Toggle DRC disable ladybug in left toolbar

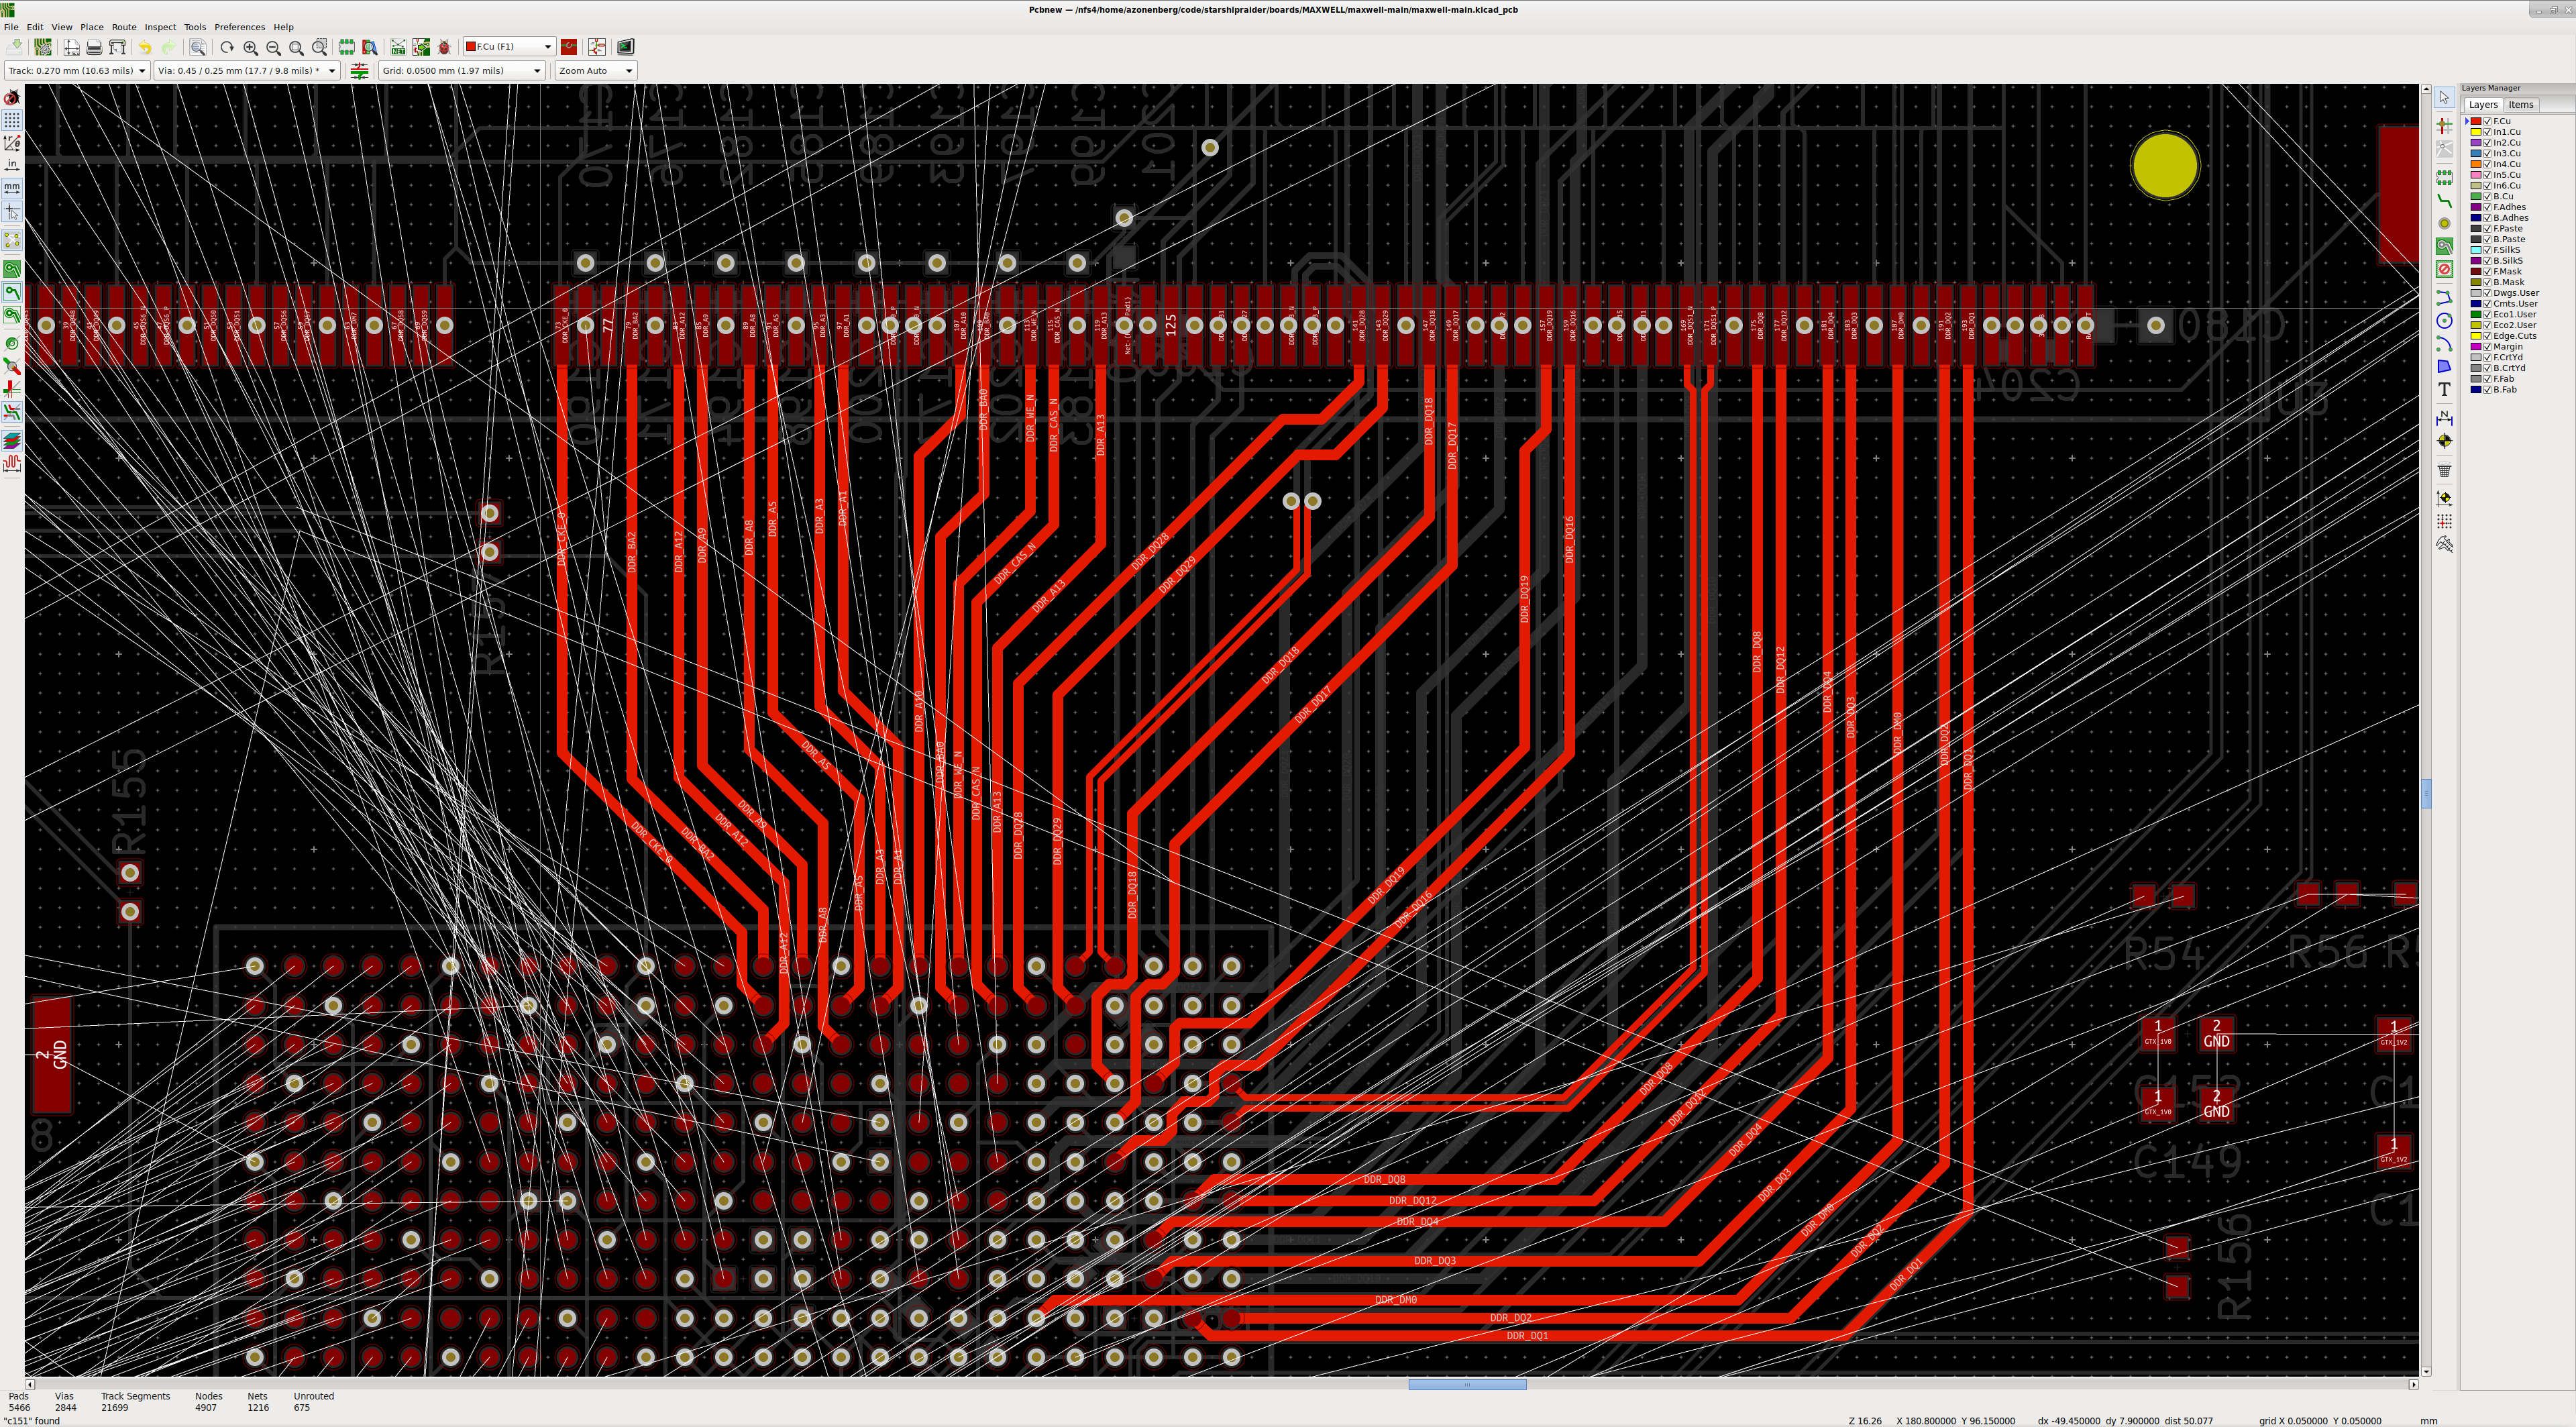point(12,98)
